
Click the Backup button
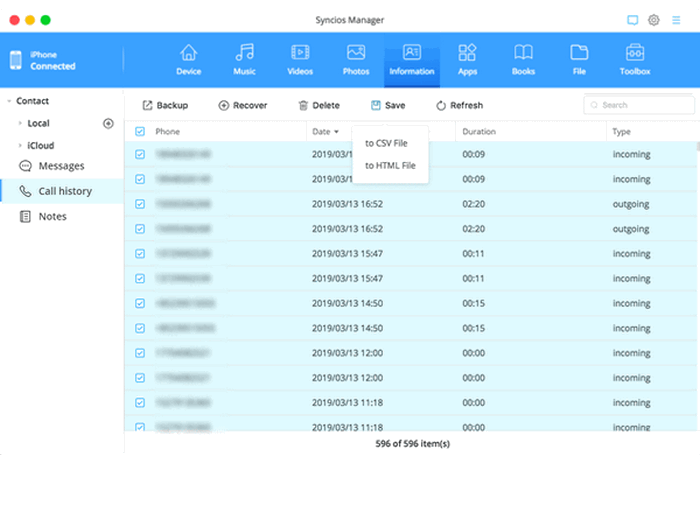click(x=165, y=105)
